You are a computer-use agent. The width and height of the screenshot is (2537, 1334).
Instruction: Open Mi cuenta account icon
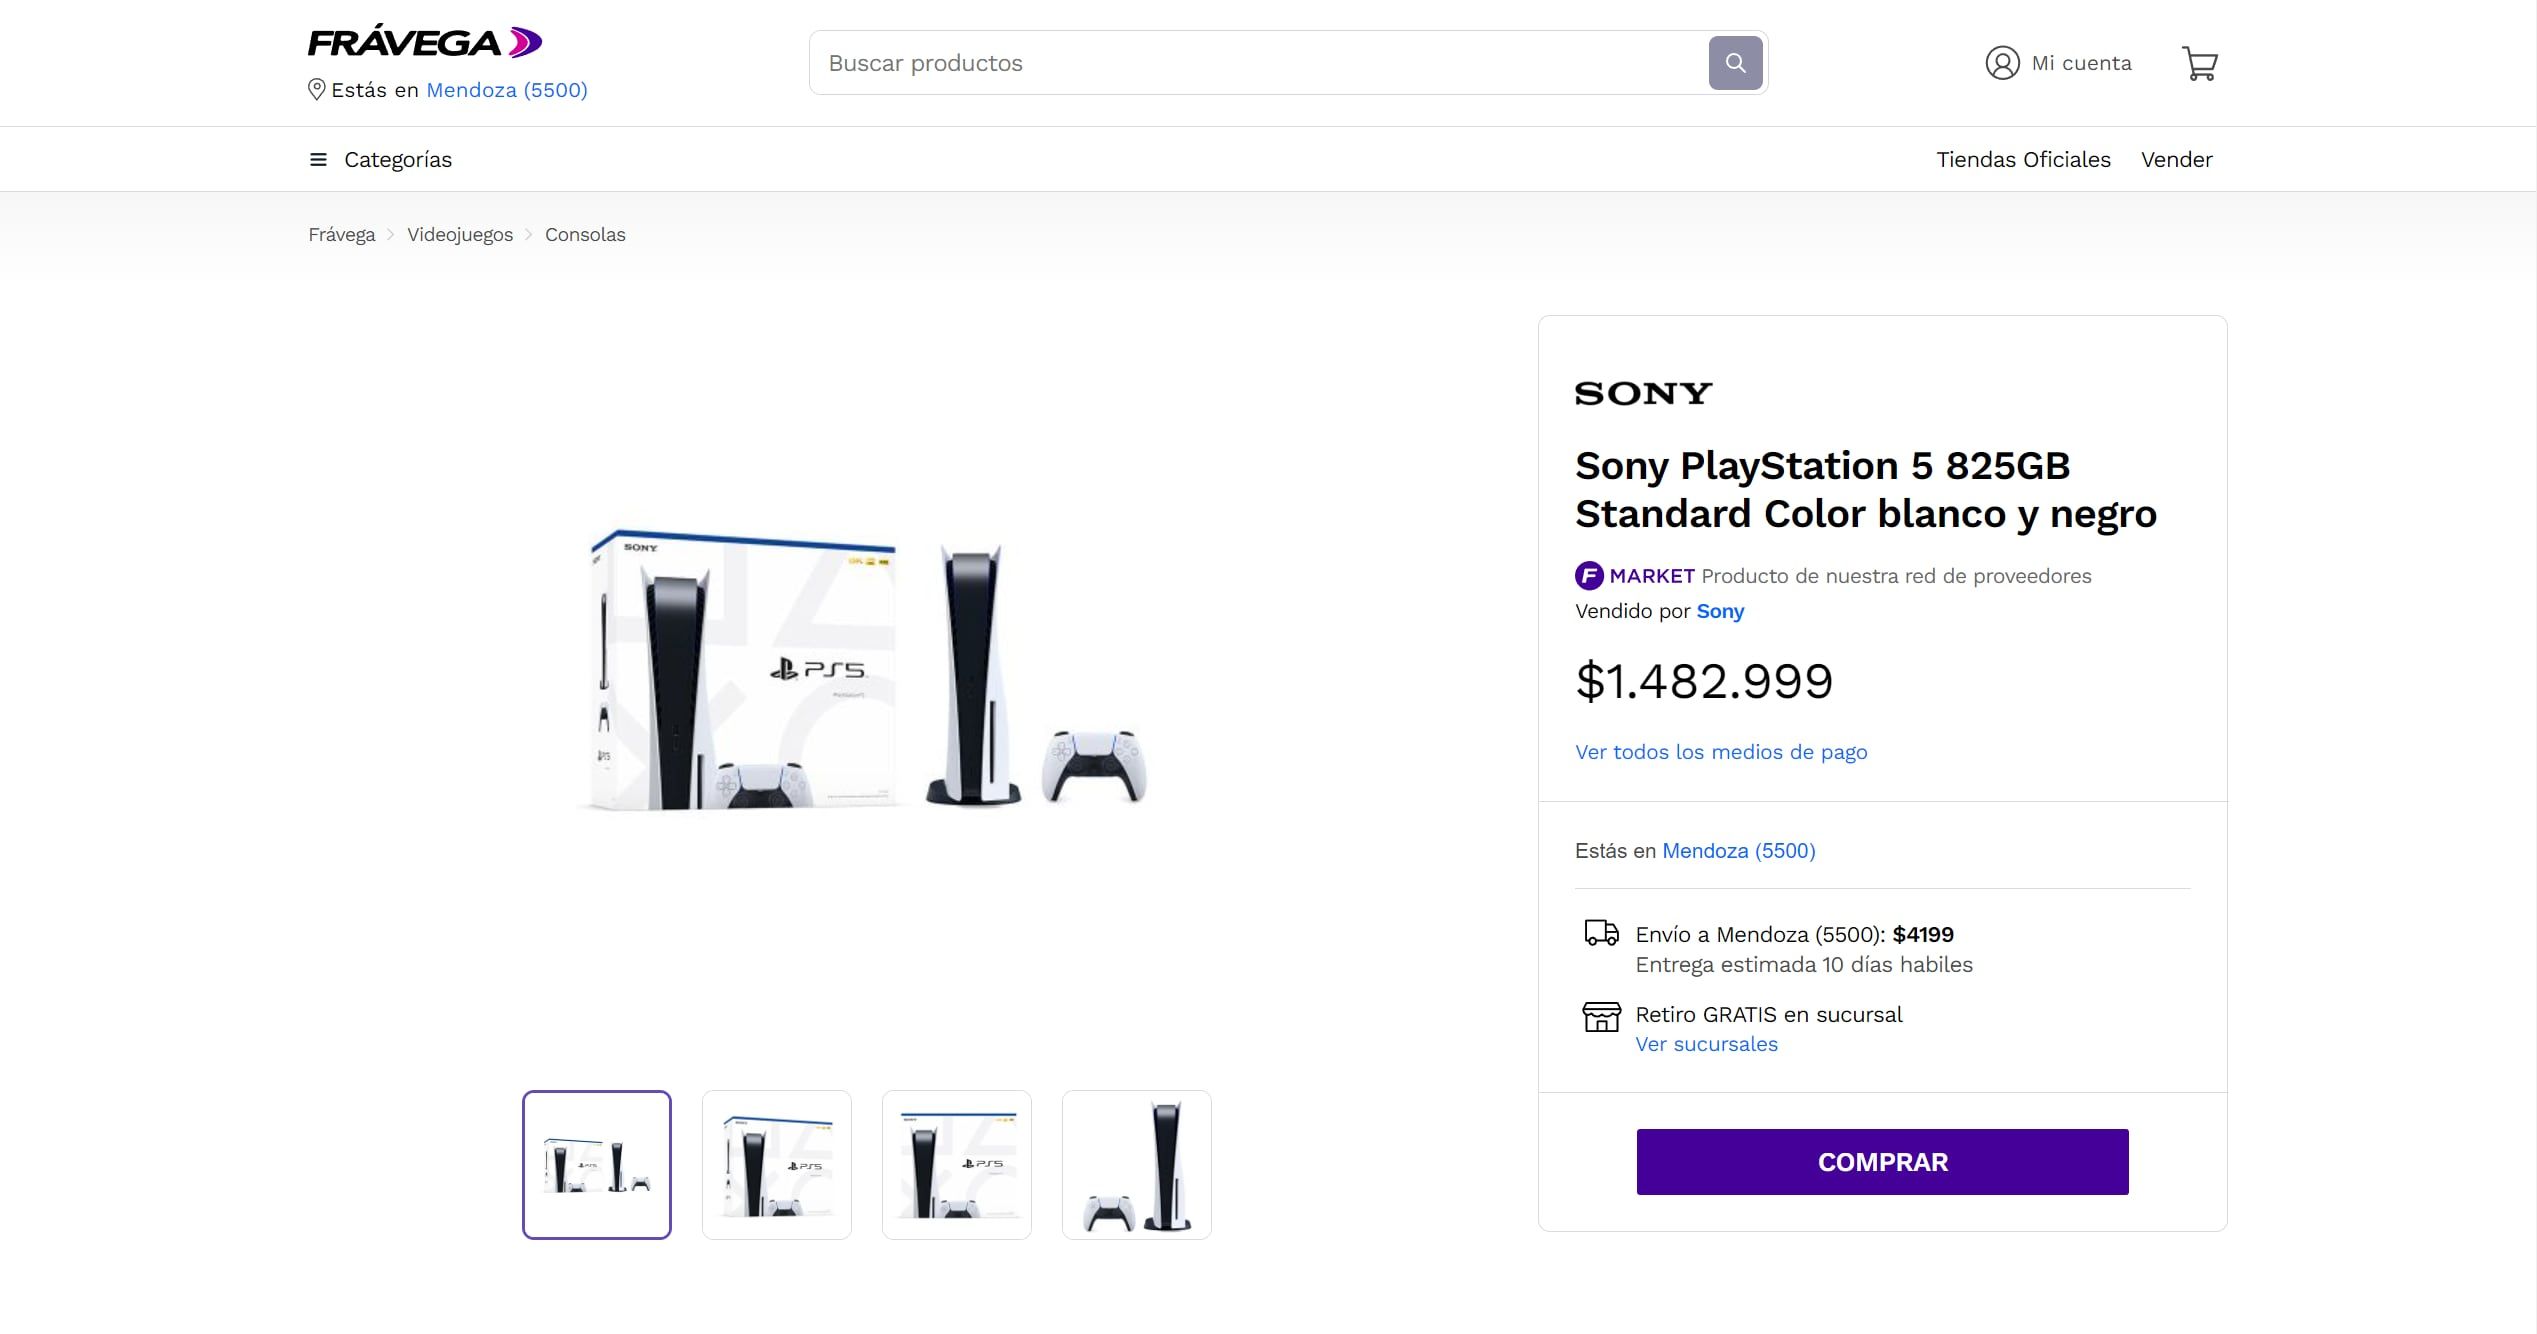coord(2001,62)
